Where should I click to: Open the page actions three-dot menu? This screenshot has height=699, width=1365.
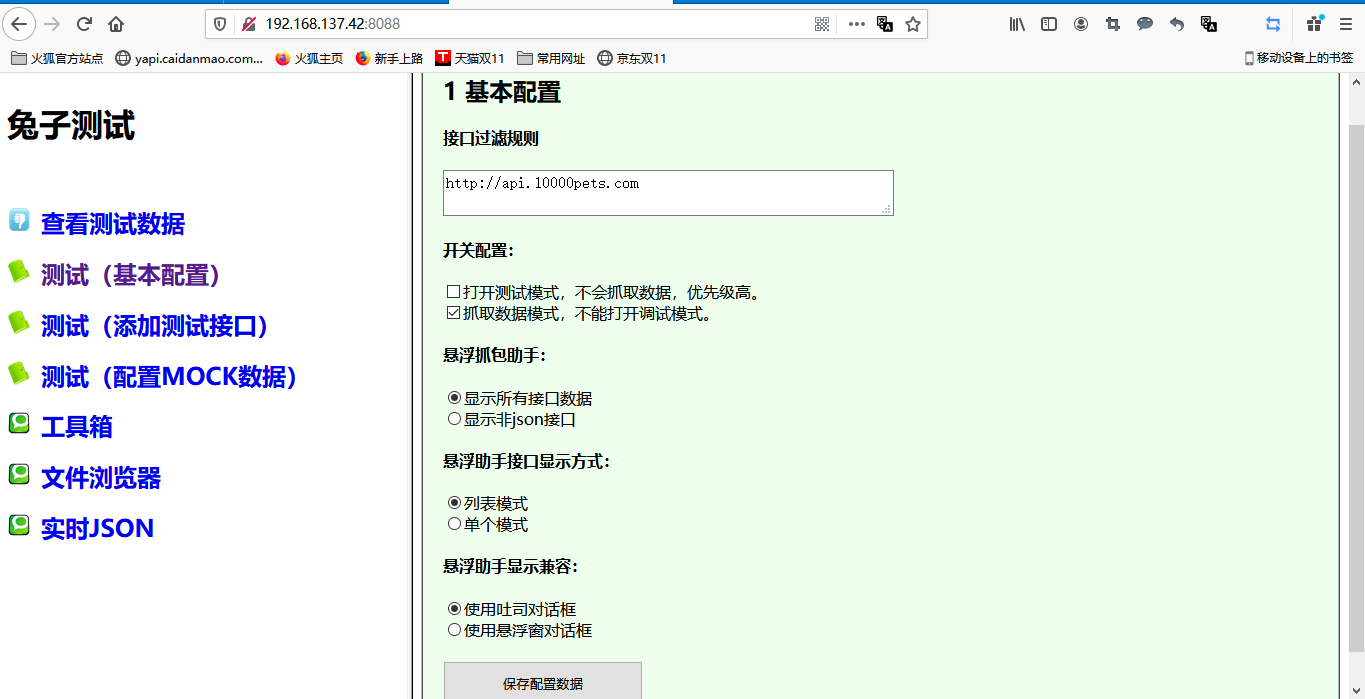[856, 24]
